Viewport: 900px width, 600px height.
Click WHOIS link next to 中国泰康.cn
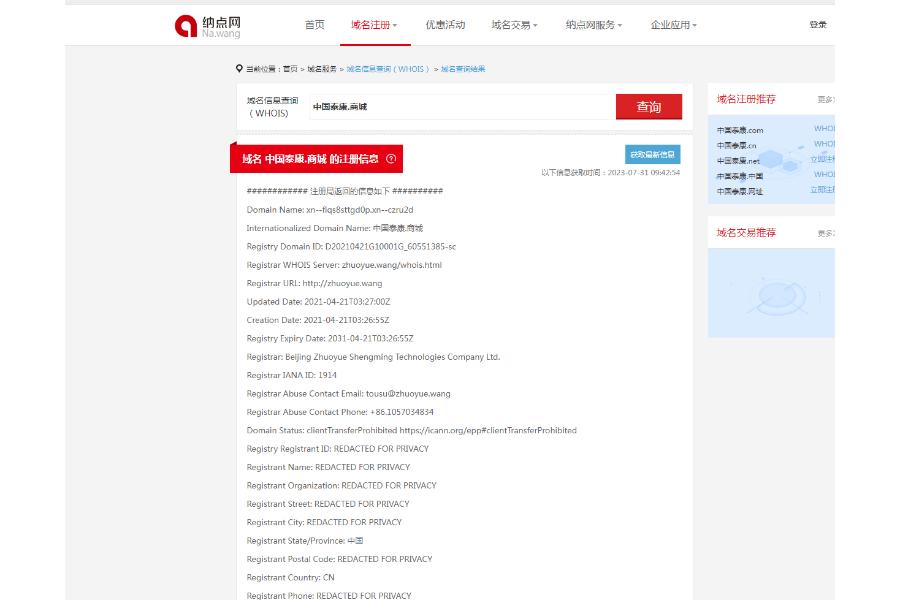tap(824, 144)
